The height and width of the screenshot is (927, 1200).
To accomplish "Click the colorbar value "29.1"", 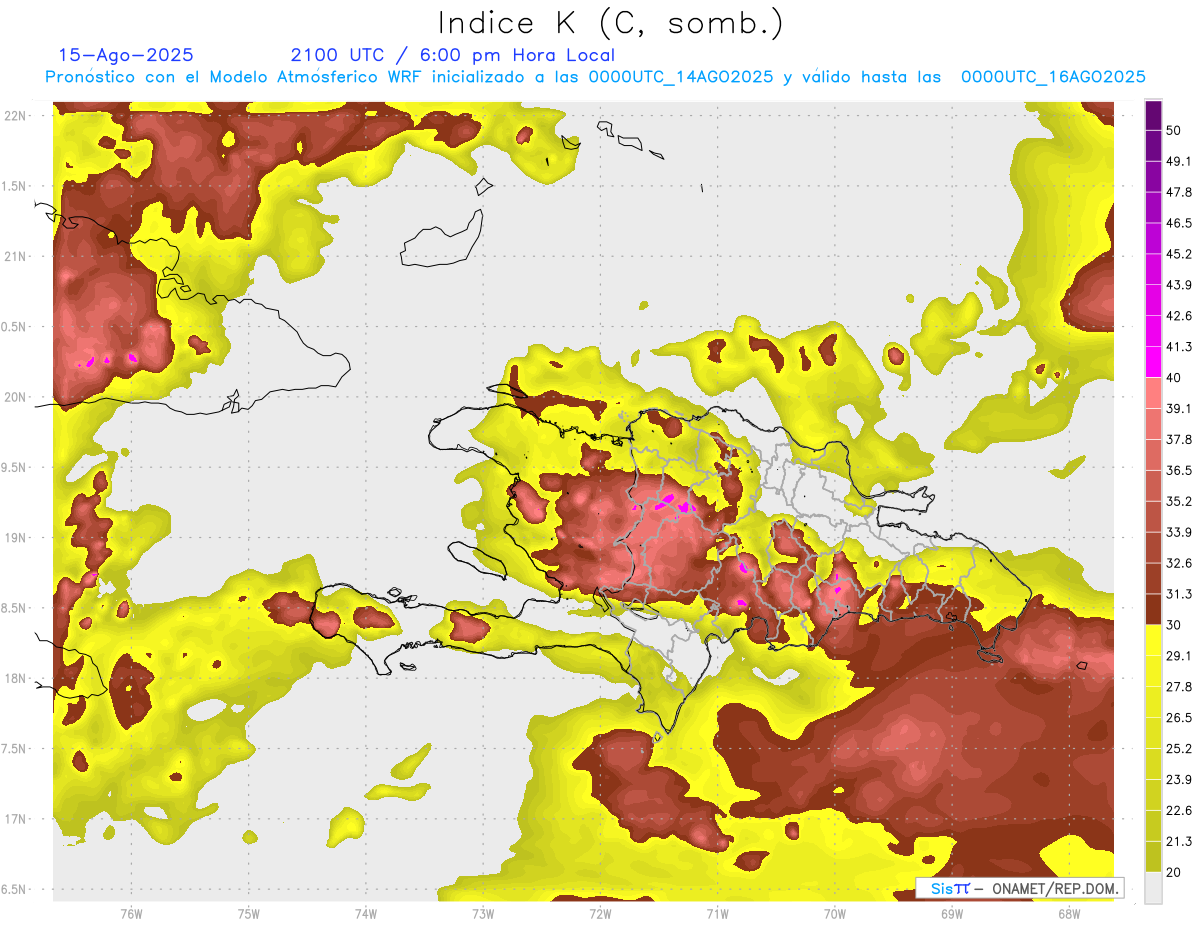I will point(1178,656).
